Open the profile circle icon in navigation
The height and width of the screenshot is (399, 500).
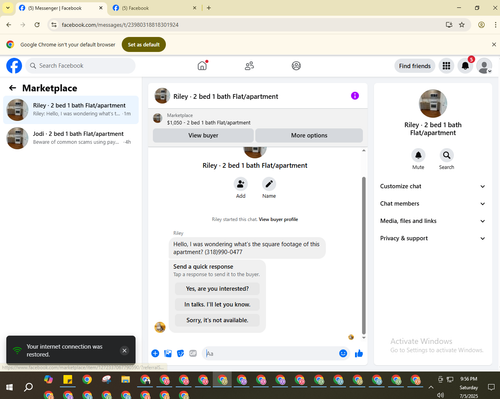pos(296,66)
